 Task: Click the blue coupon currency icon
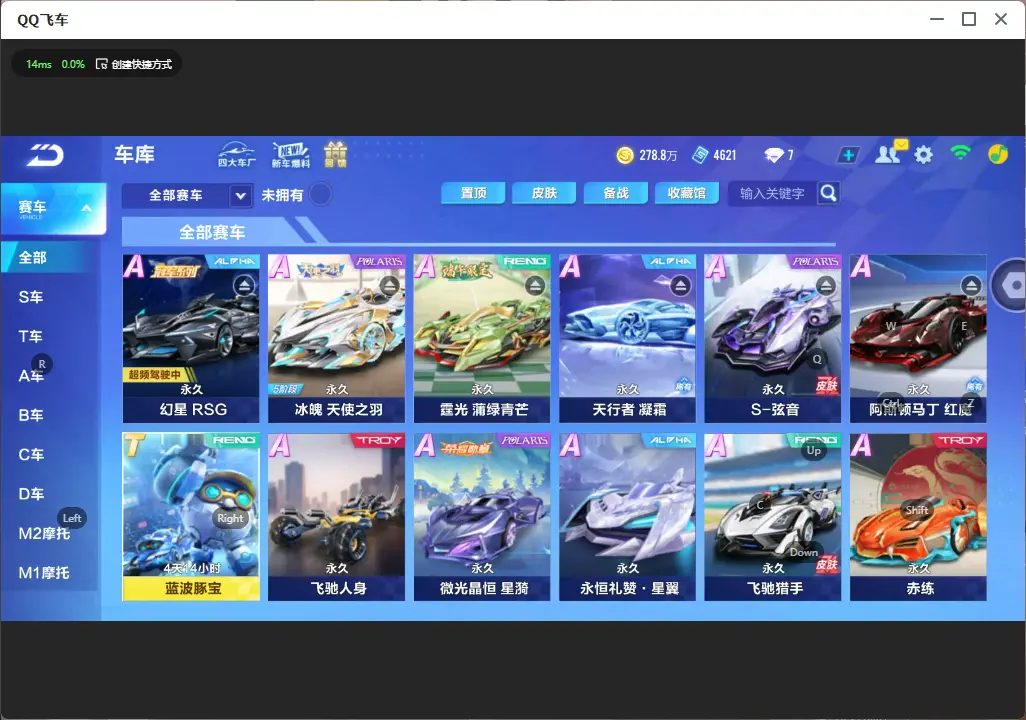coord(700,155)
